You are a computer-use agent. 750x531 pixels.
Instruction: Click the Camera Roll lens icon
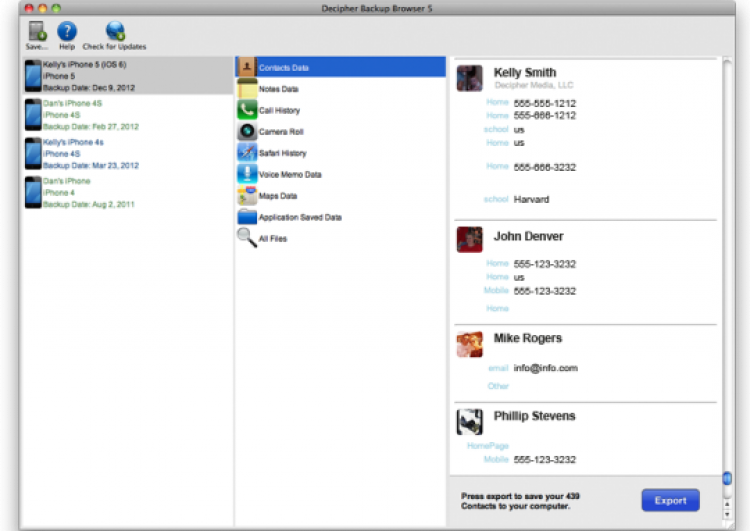click(247, 132)
